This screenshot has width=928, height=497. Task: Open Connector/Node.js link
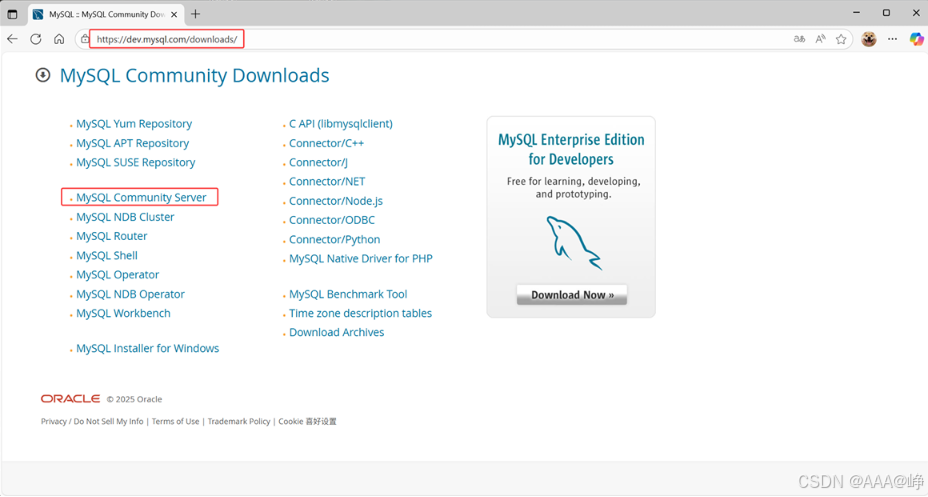click(x=336, y=201)
